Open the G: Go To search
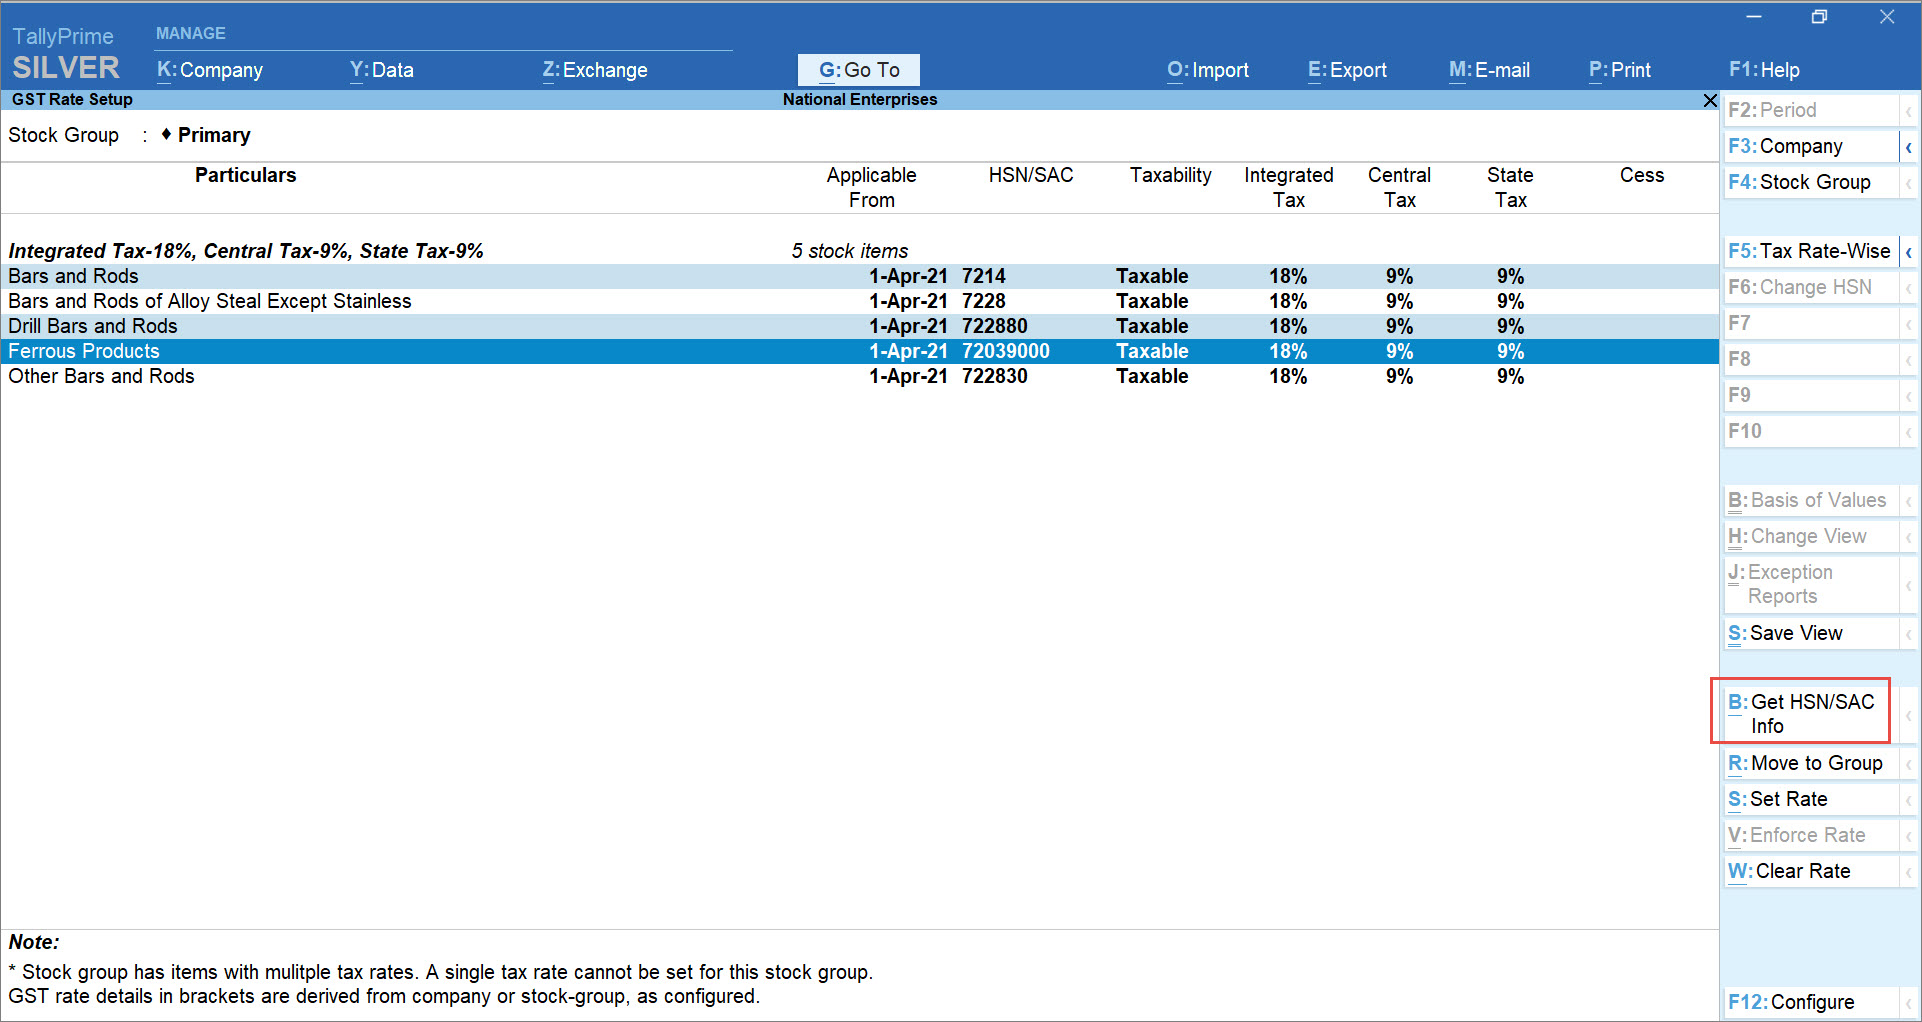Viewport: 1922px width, 1022px height. tap(859, 70)
